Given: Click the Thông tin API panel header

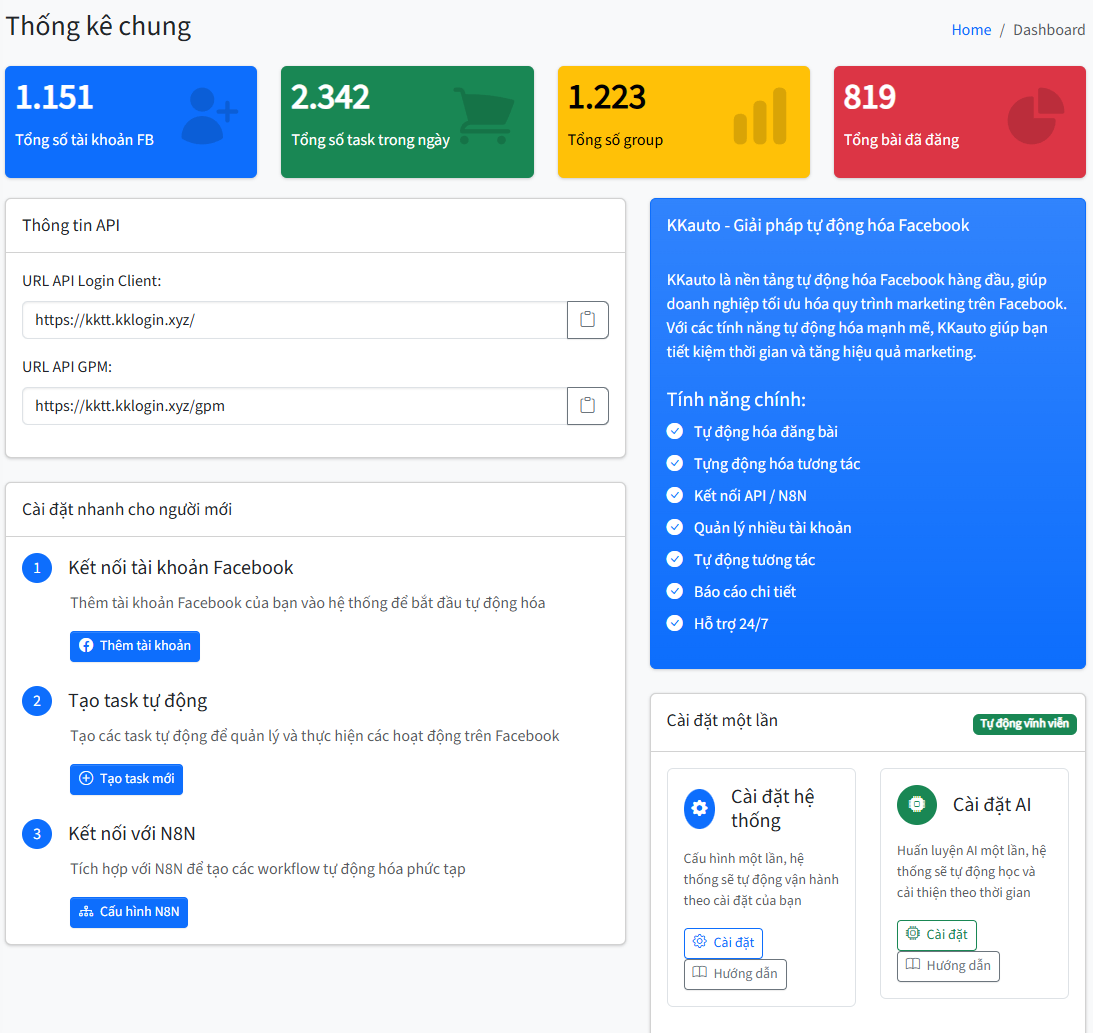Looking at the screenshot, I should click(71, 226).
